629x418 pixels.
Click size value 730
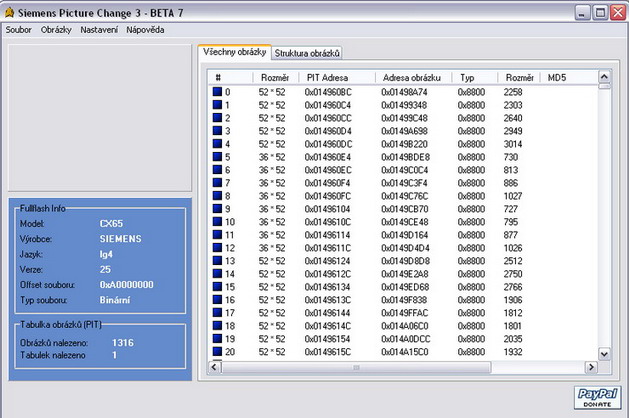pyautogui.click(x=511, y=157)
